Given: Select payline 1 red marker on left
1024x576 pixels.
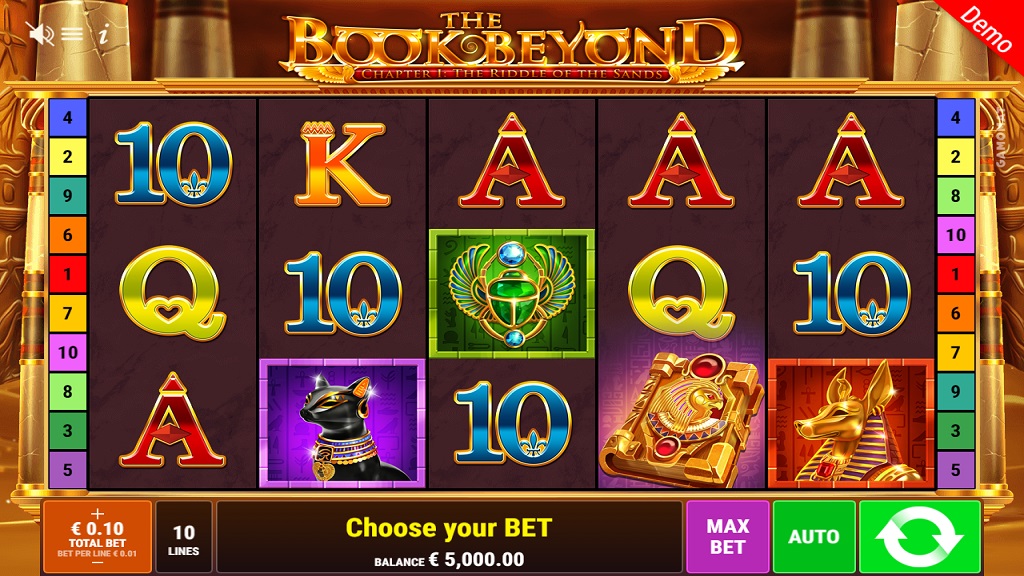Looking at the screenshot, I should click(68, 274).
